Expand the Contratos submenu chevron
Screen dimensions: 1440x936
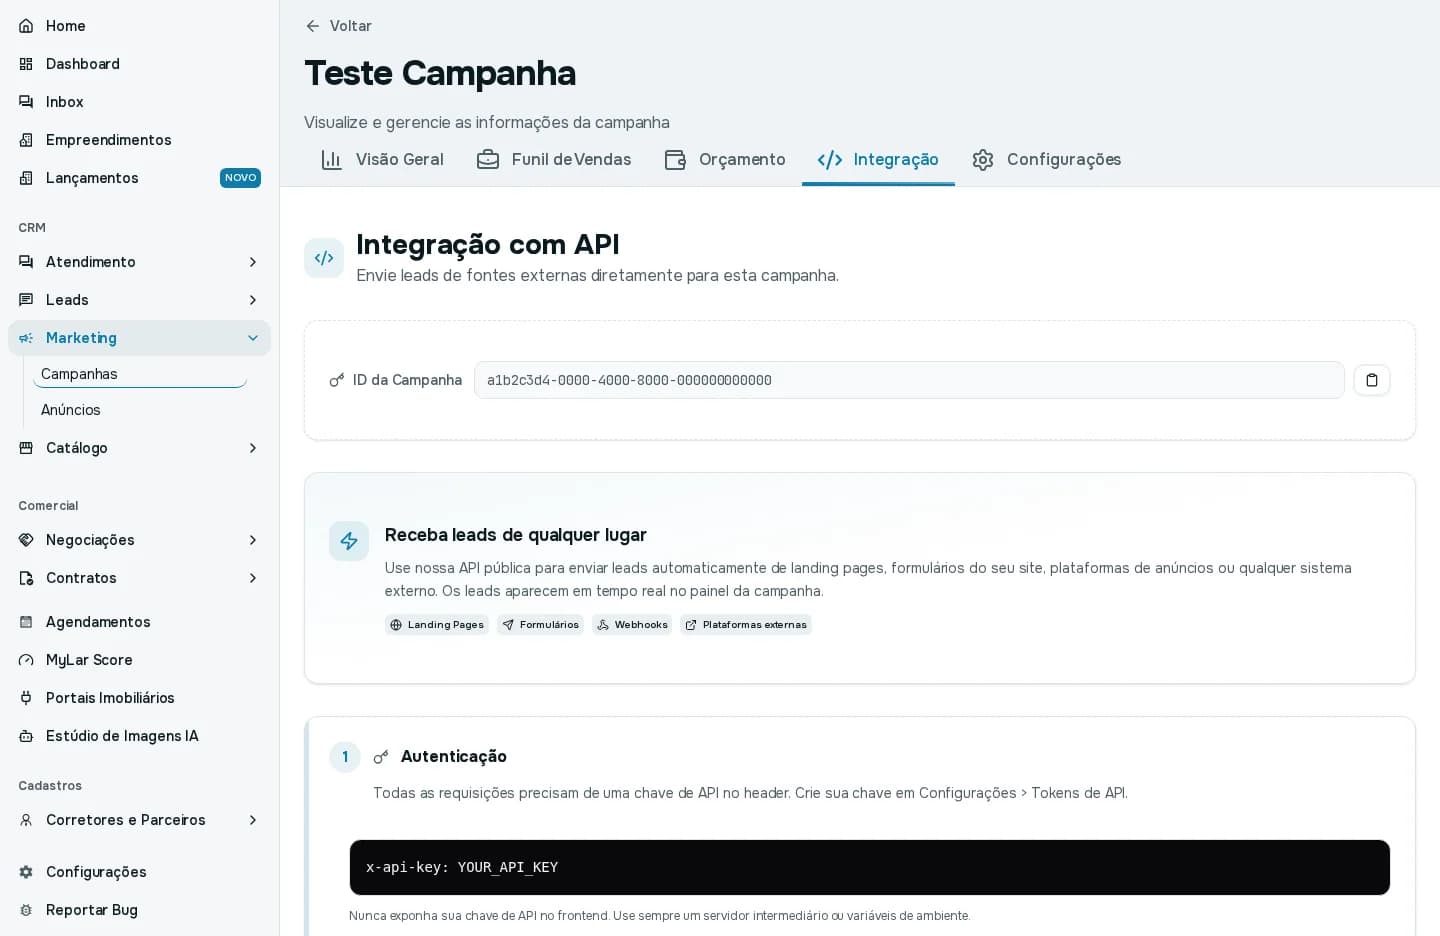pyautogui.click(x=253, y=578)
